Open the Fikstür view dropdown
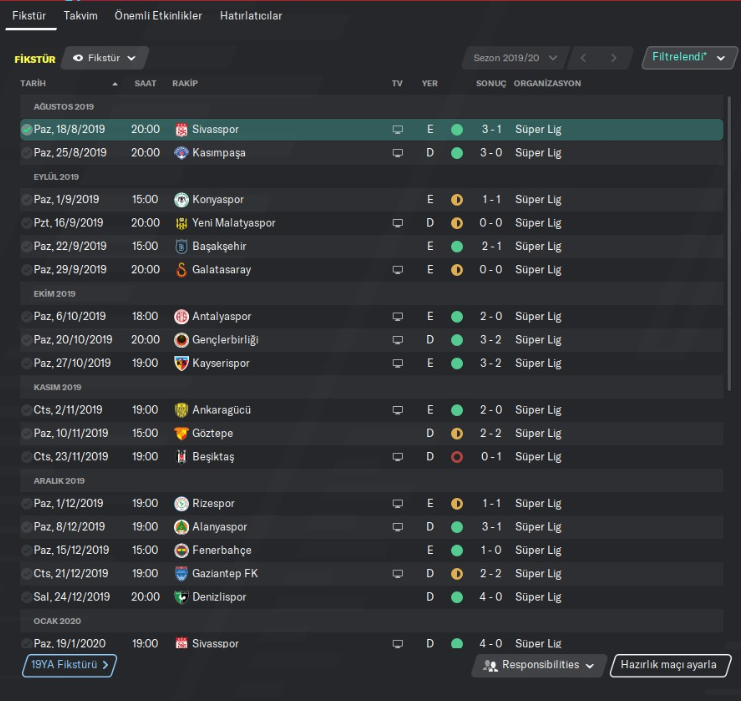The image size is (741, 701). click(x=105, y=58)
